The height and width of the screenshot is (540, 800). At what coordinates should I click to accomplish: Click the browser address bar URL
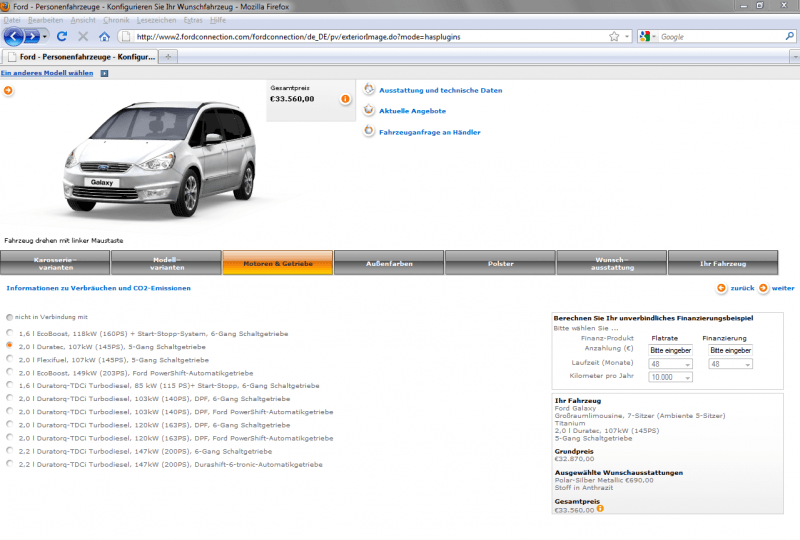pyautogui.click(x=298, y=37)
